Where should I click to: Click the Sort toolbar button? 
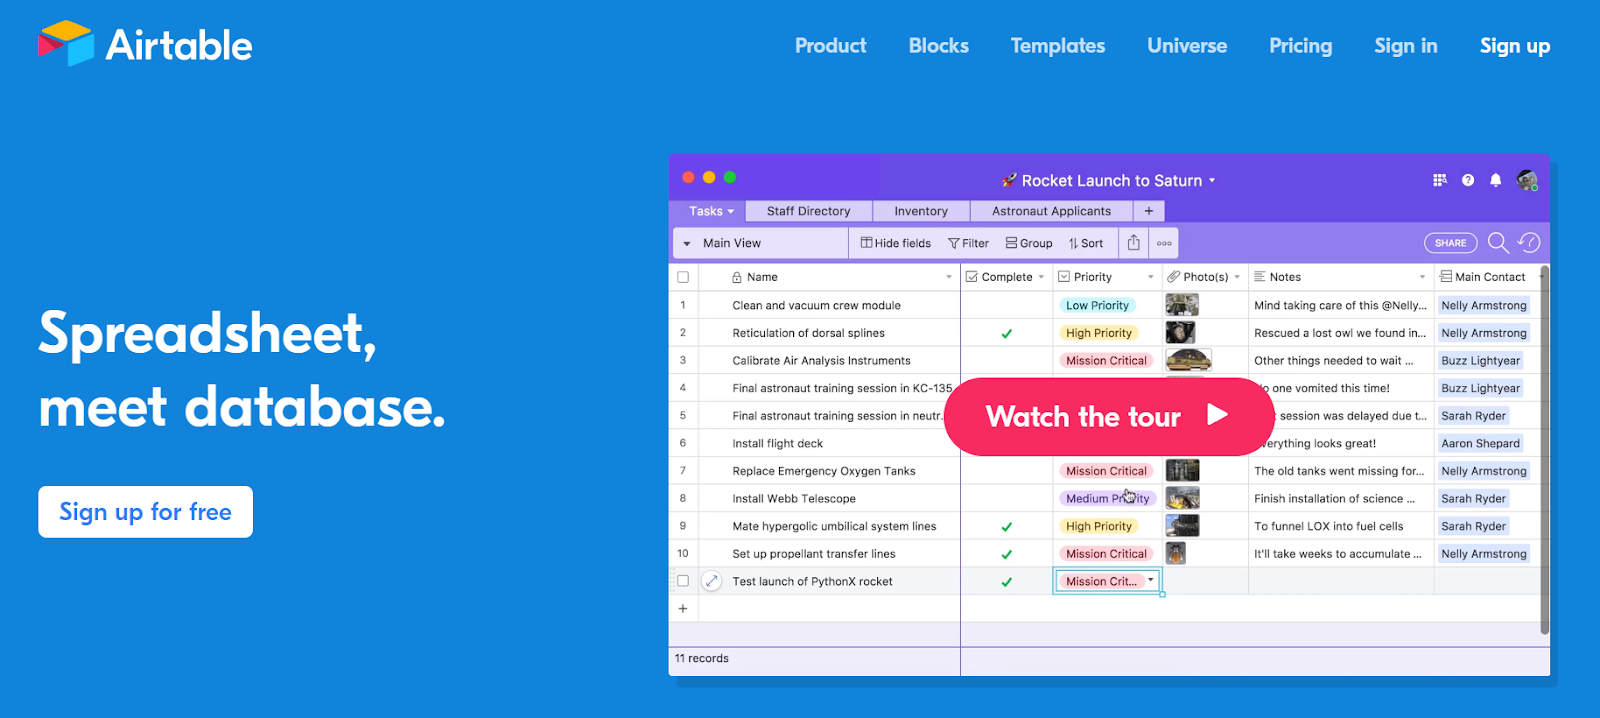pos(1086,243)
